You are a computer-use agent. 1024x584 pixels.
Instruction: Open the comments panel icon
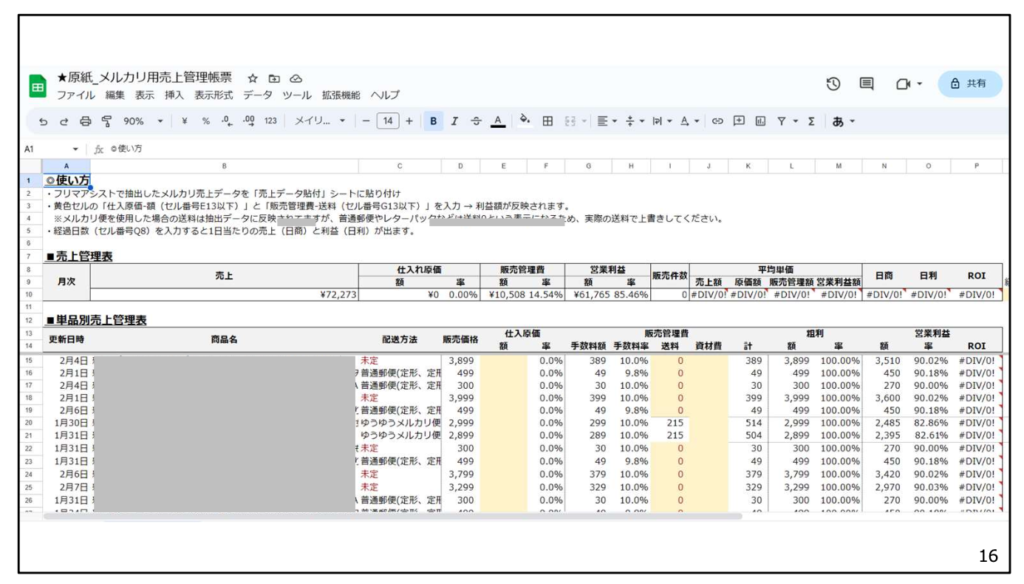pos(867,84)
